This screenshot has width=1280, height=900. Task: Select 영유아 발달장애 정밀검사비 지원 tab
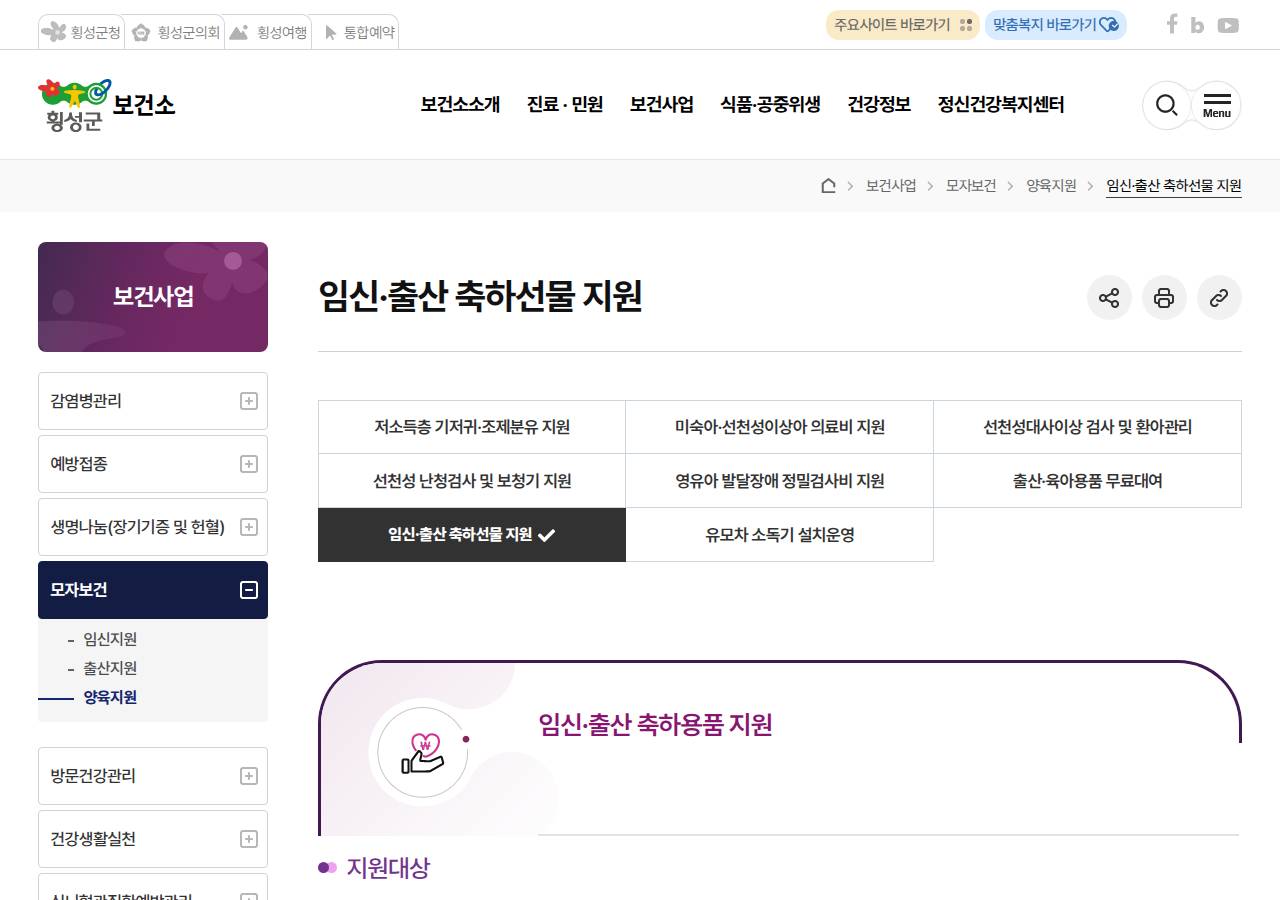point(780,481)
